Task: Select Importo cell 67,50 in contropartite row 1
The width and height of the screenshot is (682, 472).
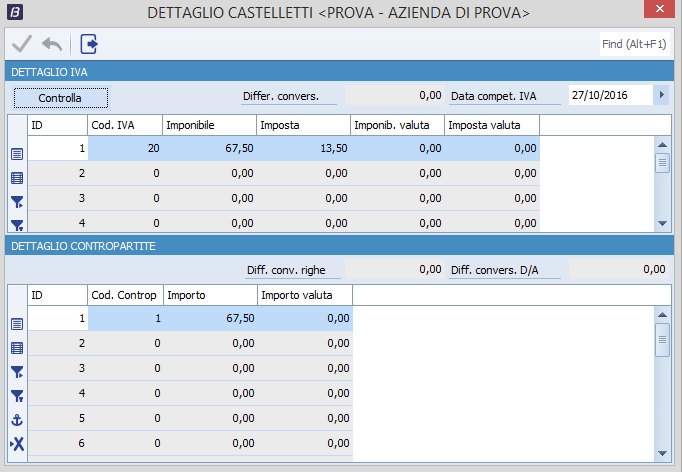Action: click(211, 318)
